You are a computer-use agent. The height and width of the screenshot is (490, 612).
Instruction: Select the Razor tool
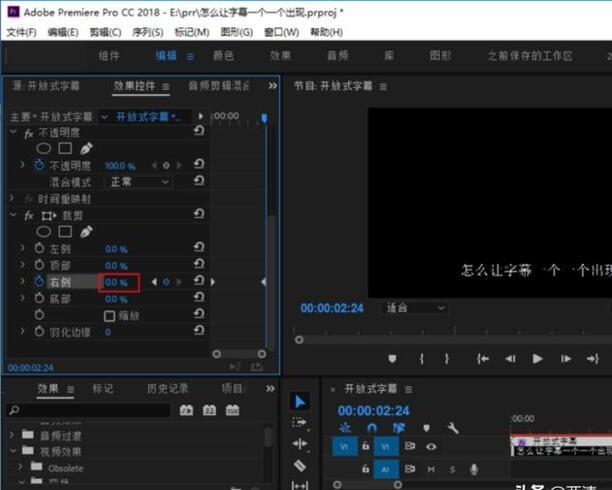tap(299, 465)
